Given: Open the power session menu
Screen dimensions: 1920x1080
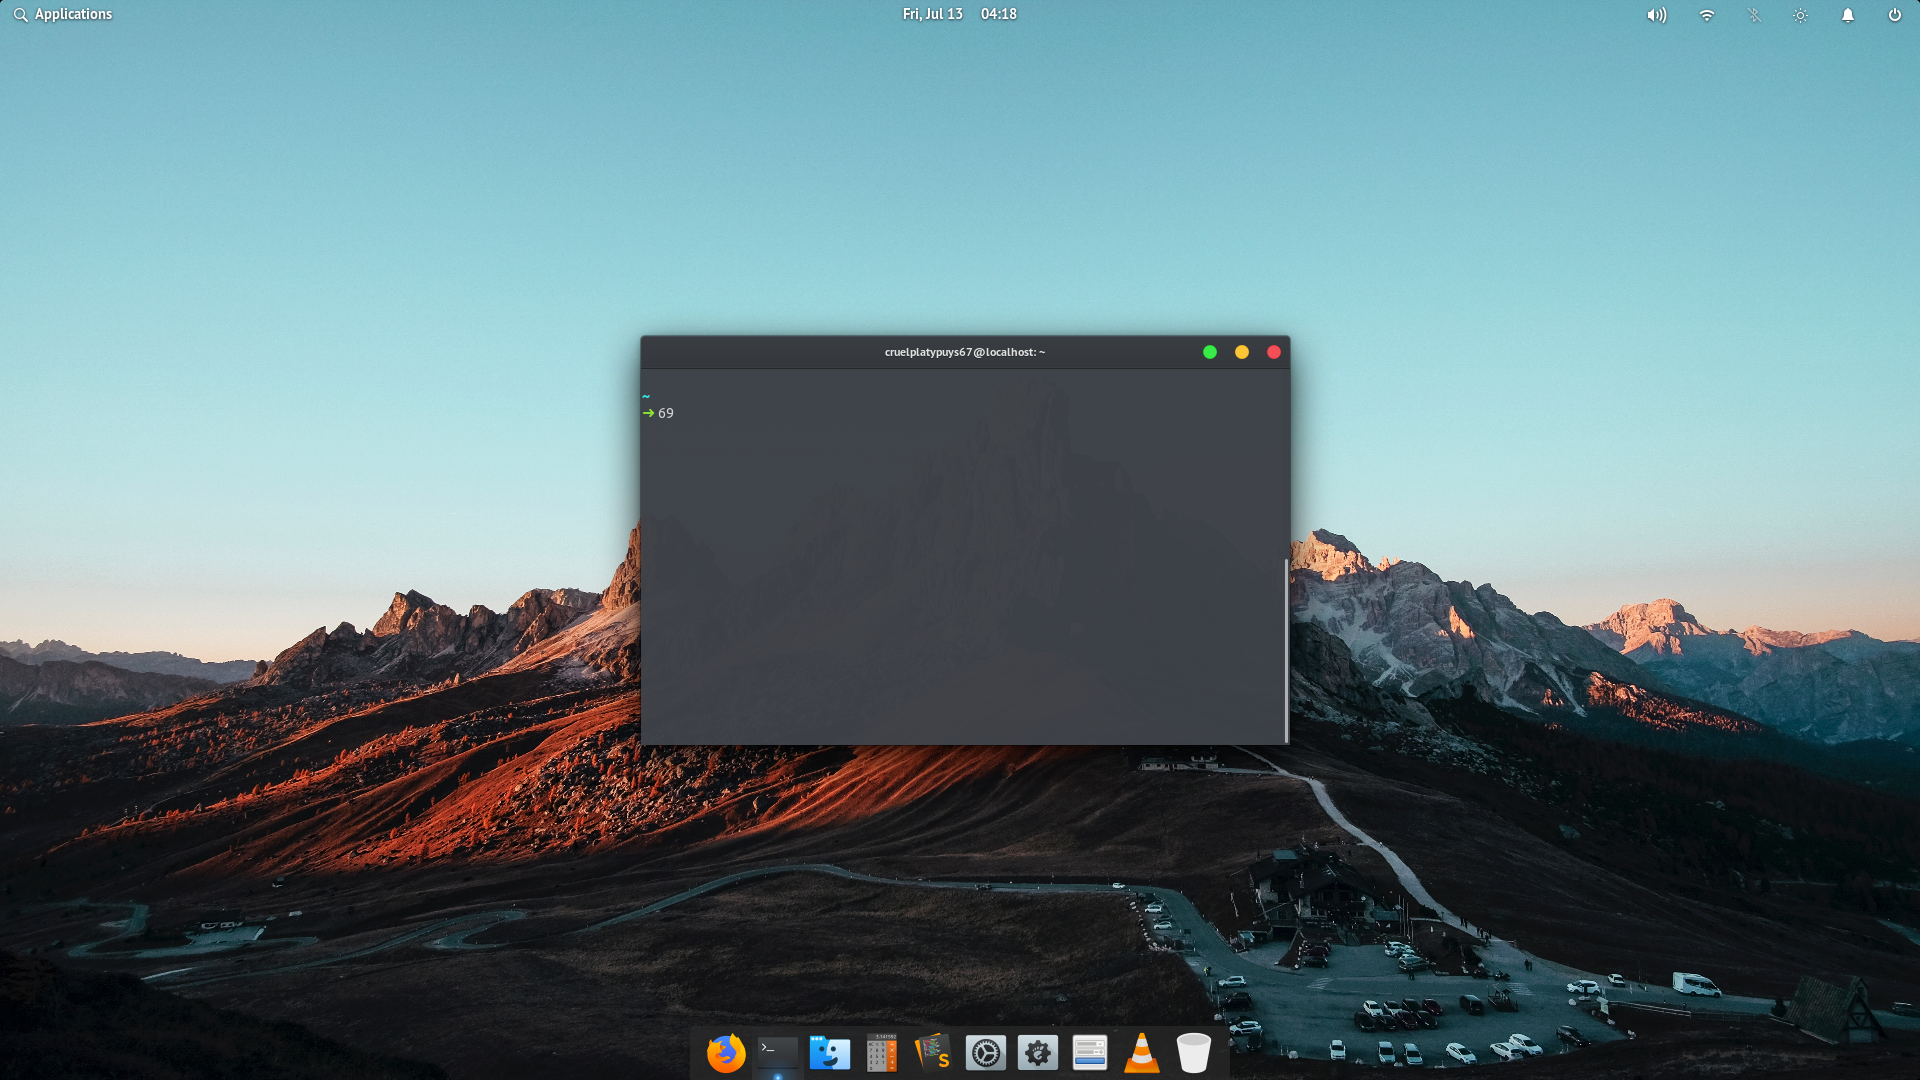Looking at the screenshot, I should 1894,15.
